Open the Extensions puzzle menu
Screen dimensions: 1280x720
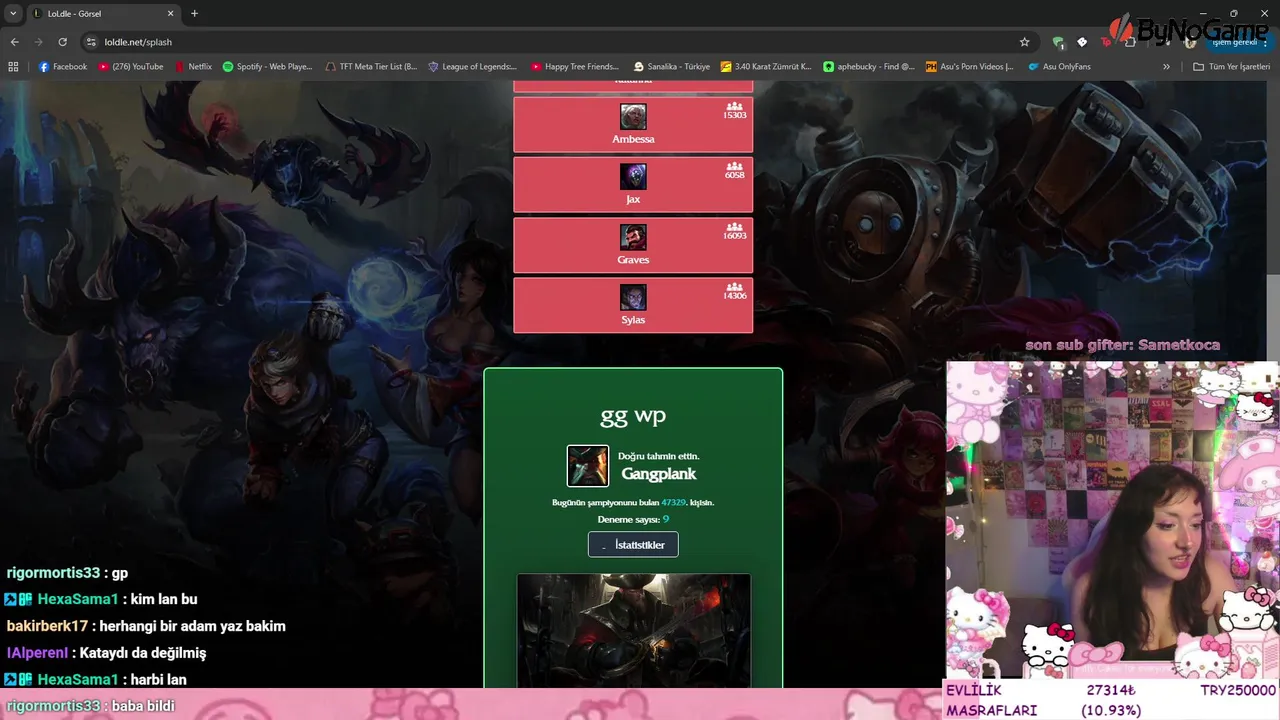click(1130, 42)
